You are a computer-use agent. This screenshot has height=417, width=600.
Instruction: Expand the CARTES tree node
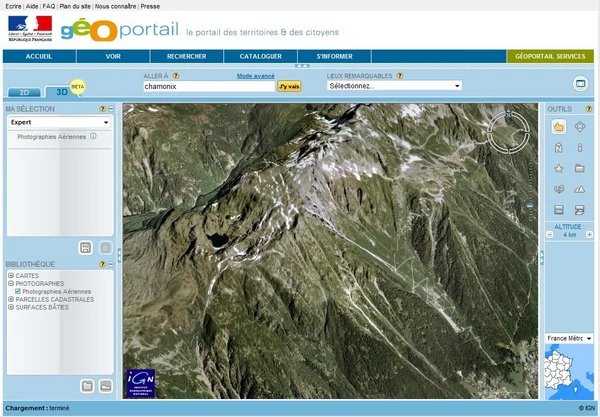click(11, 275)
